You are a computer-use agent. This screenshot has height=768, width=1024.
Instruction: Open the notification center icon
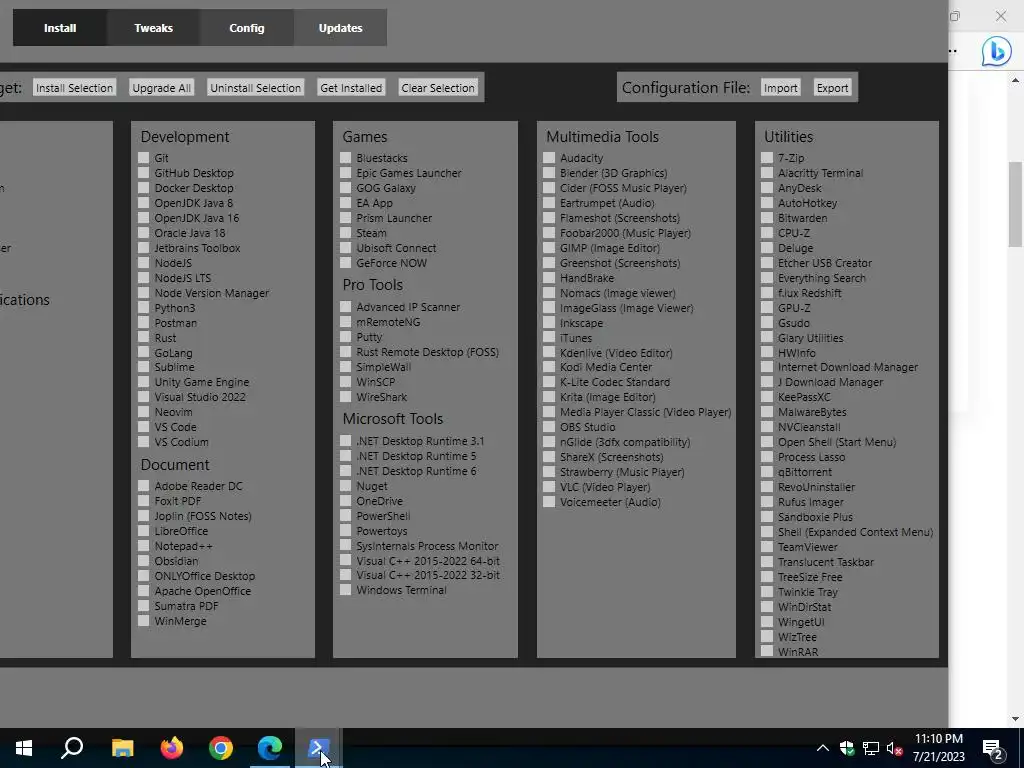click(993, 749)
